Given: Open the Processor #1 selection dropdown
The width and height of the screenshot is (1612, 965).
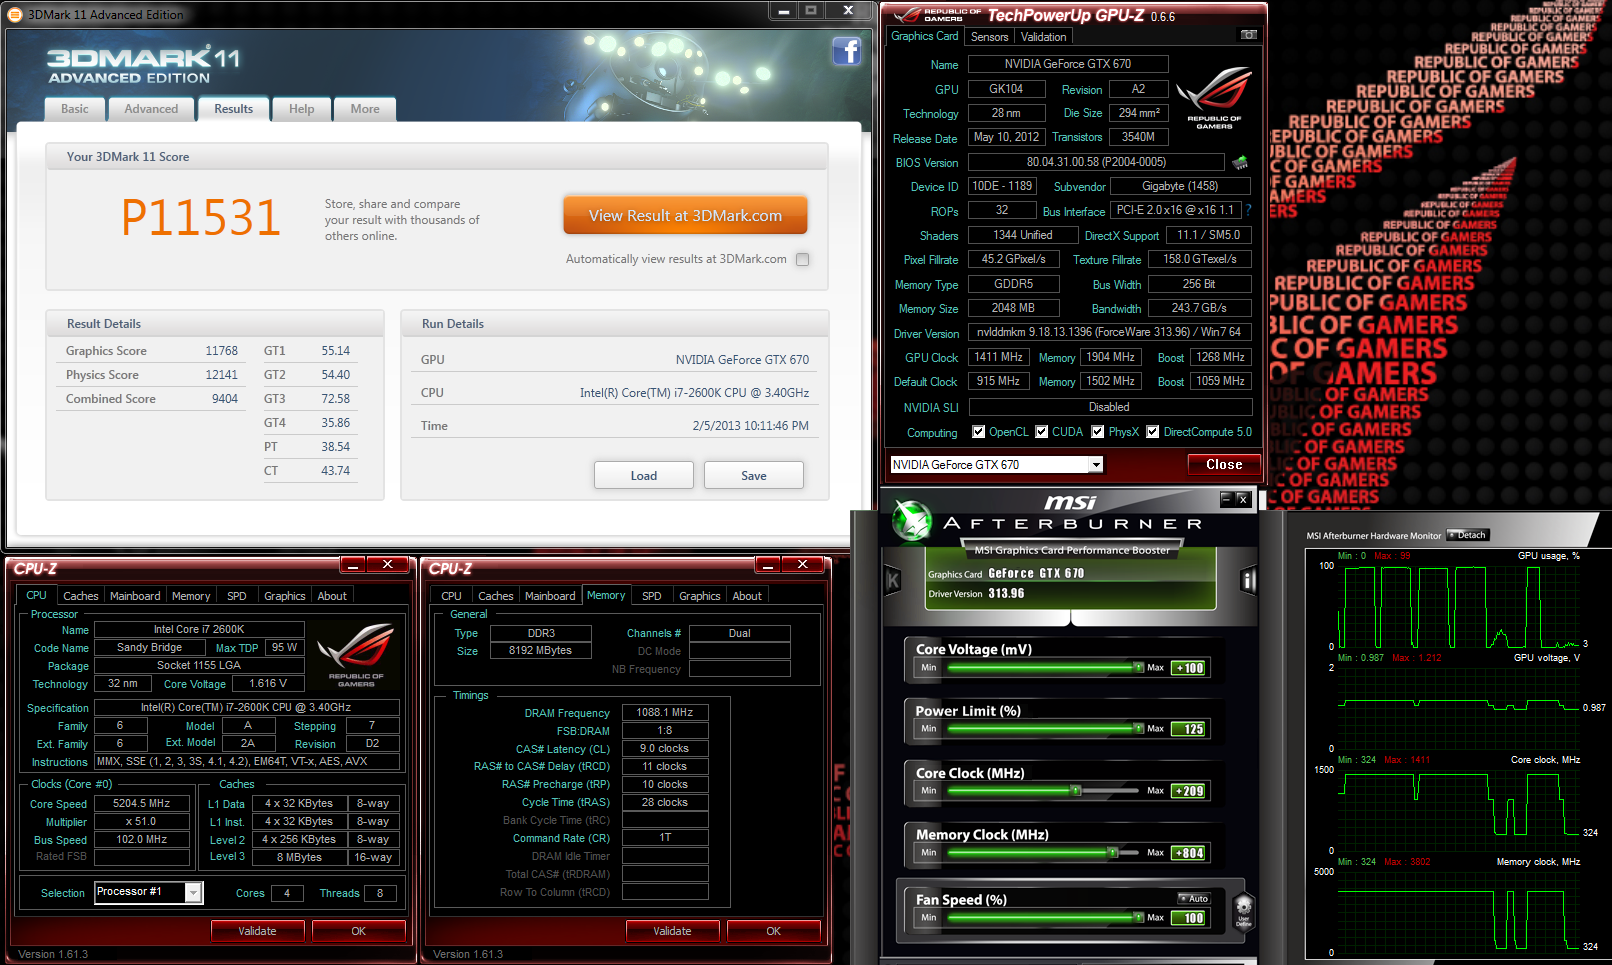Looking at the screenshot, I should [x=193, y=892].
